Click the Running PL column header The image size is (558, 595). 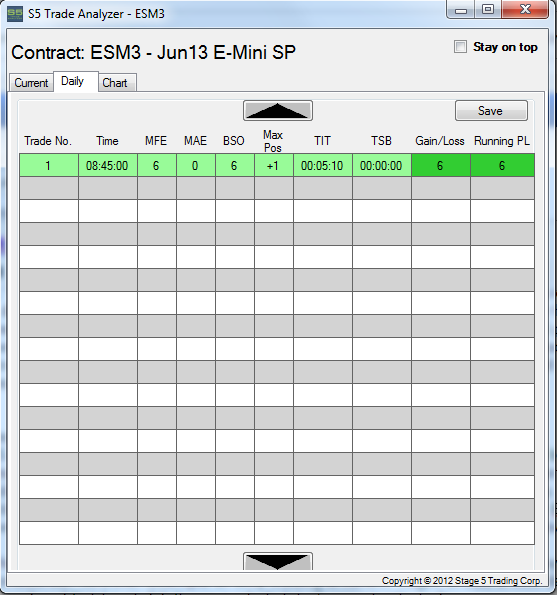(x=501, y=141)
